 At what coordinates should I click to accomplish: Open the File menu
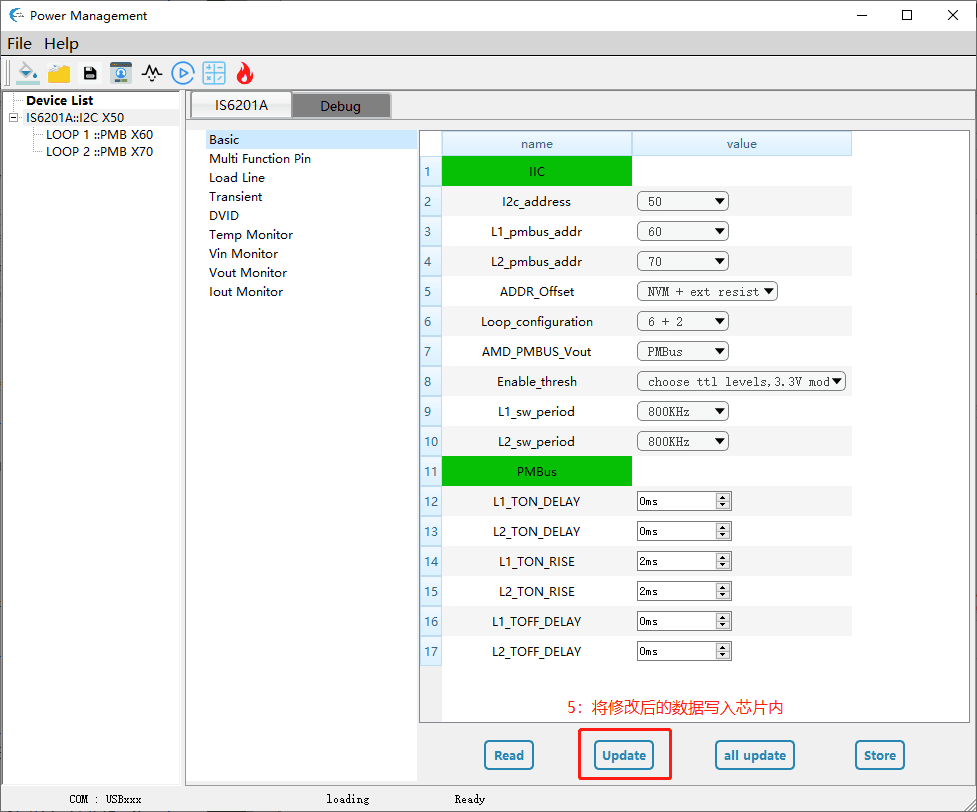[19, 44]
